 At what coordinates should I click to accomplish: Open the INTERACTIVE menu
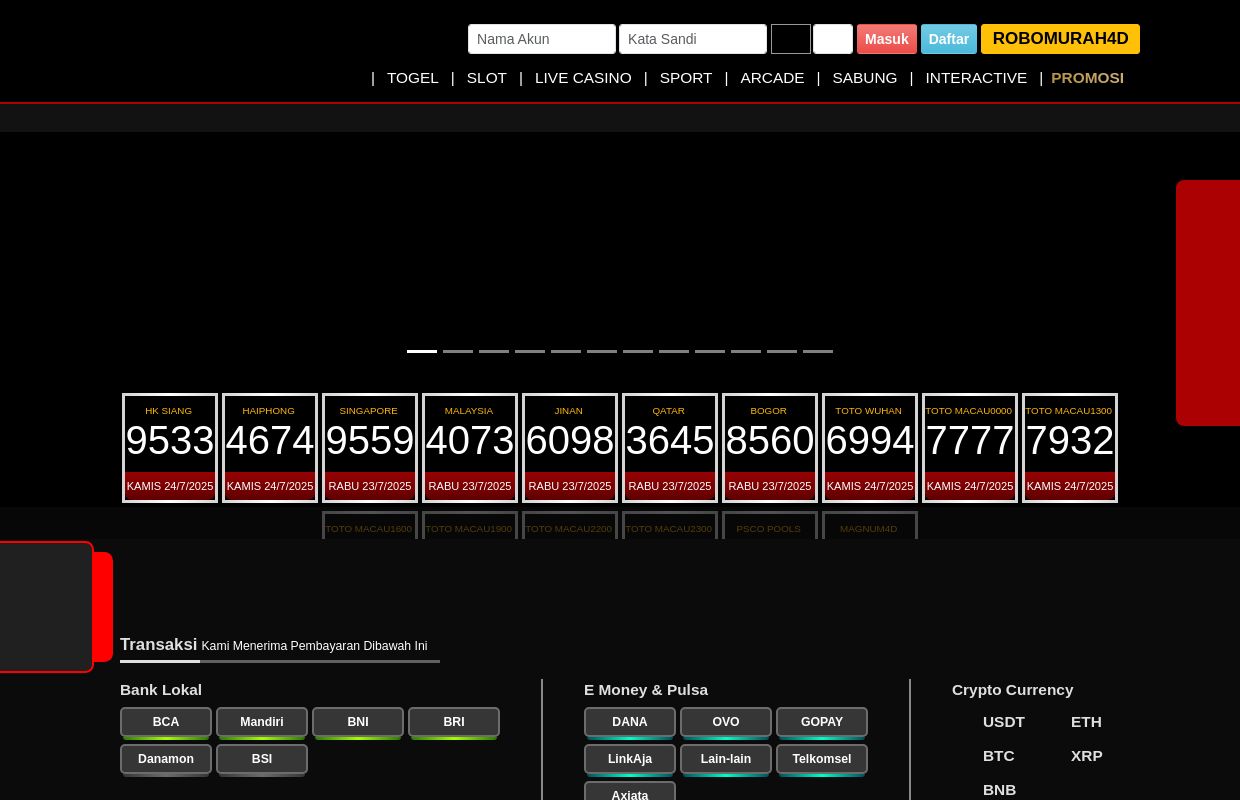tap(976, 78)
